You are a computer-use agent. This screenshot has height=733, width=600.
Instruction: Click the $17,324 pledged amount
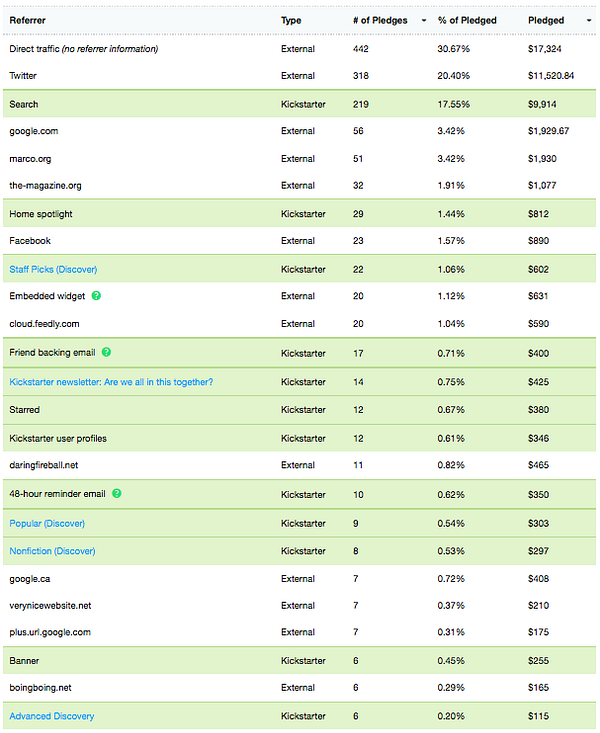[x=544, y=49]
